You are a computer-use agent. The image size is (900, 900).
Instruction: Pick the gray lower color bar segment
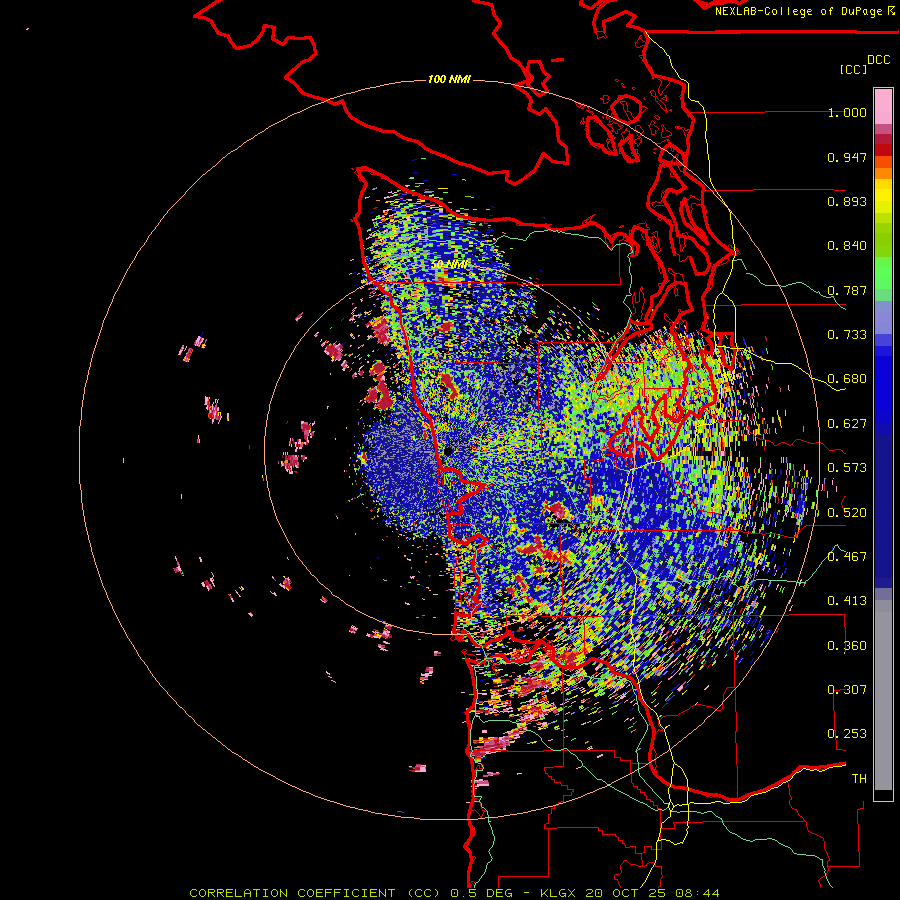tap(883, 695)
